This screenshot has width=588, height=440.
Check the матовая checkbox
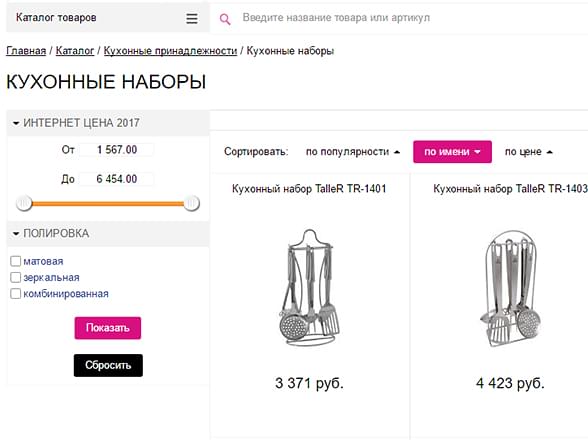tap(16, 261)
